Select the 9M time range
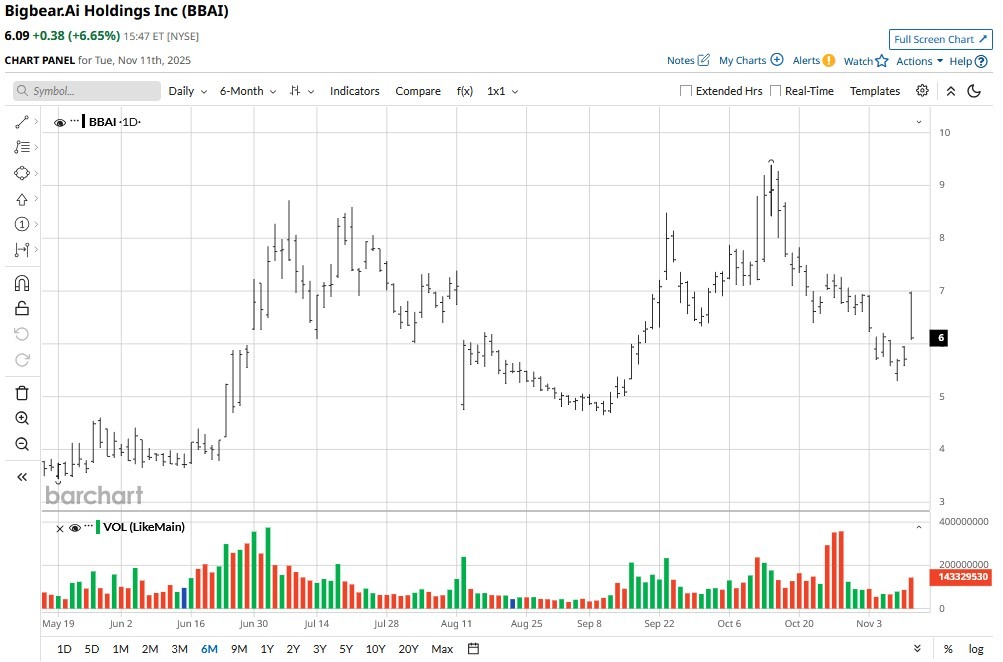The image size is (1003, 662). tap(239, 649)
